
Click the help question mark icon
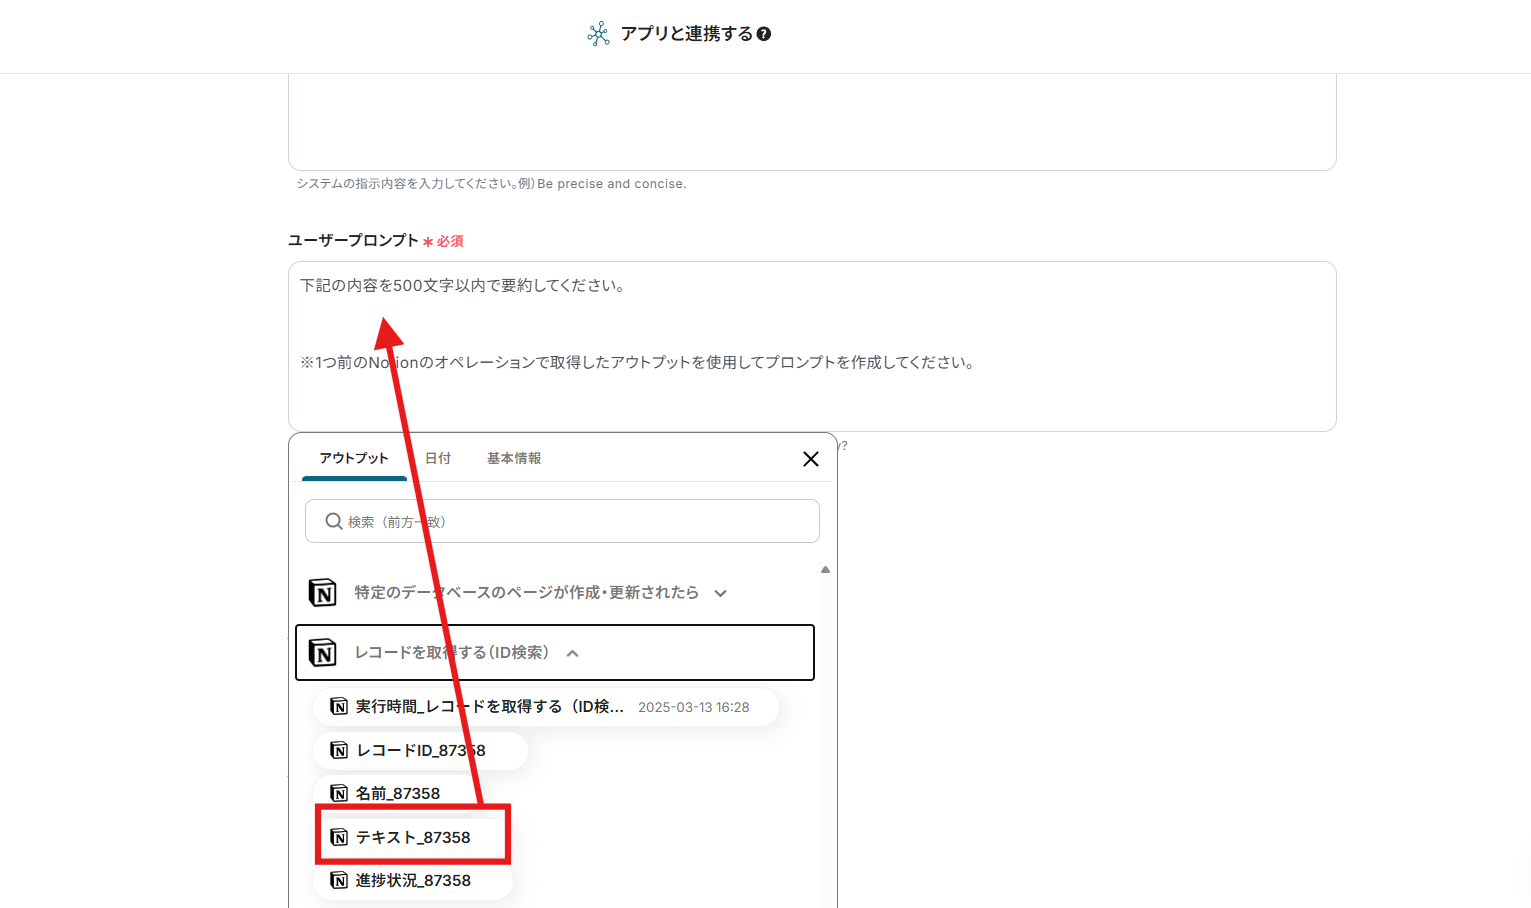pos(764,34)
